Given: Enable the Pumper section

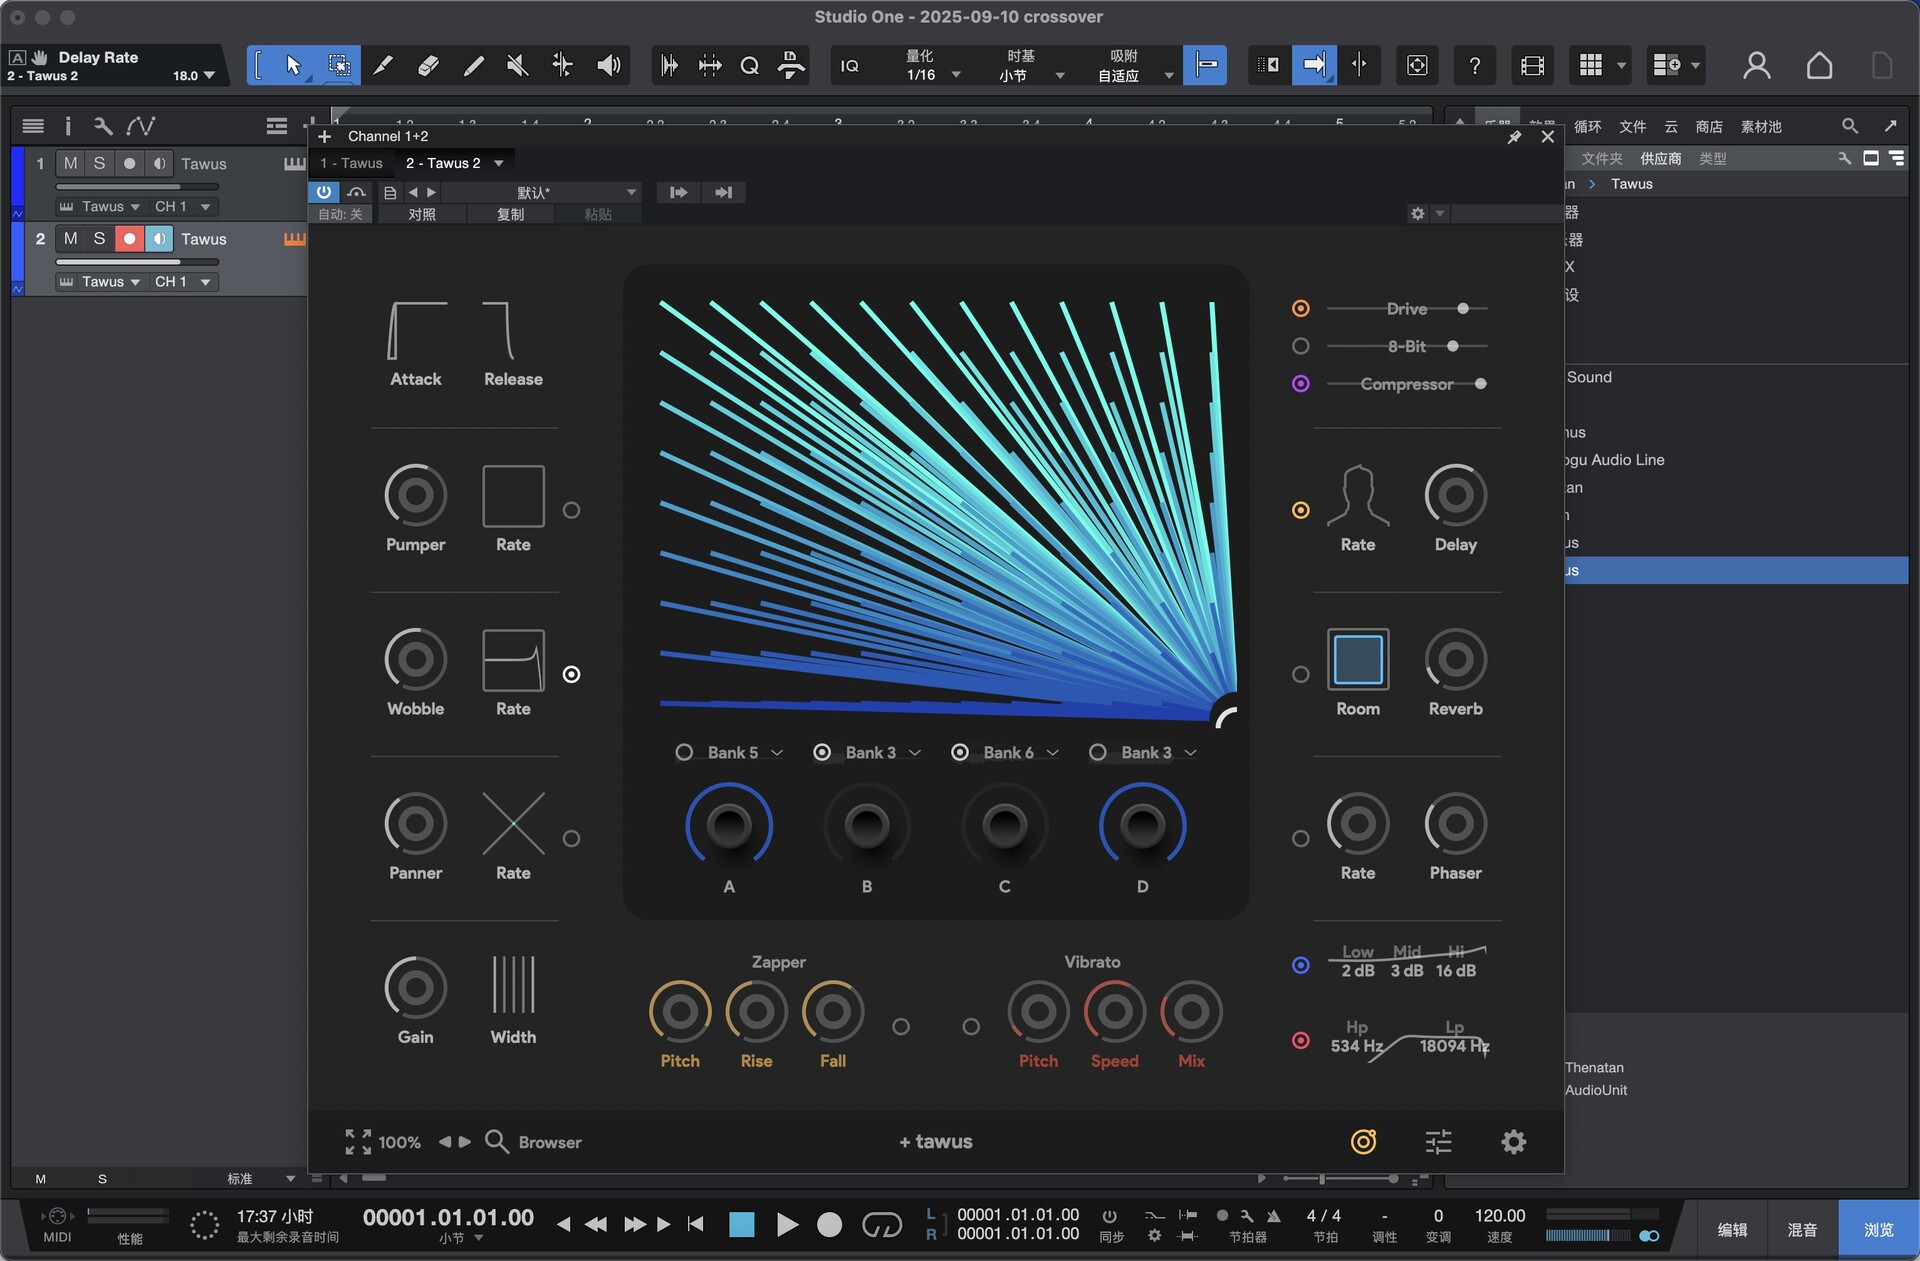Looking at the screenshot, I should point(571,510).
